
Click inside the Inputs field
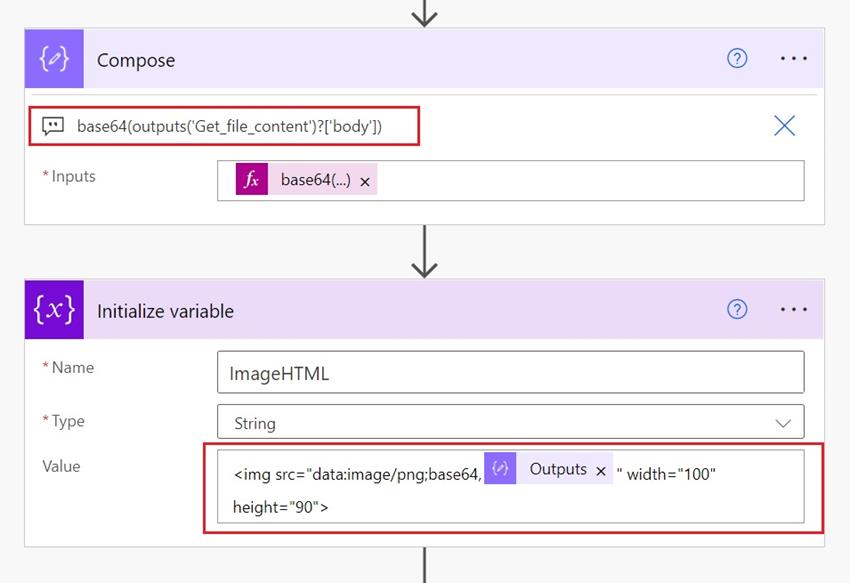point(600,181)
